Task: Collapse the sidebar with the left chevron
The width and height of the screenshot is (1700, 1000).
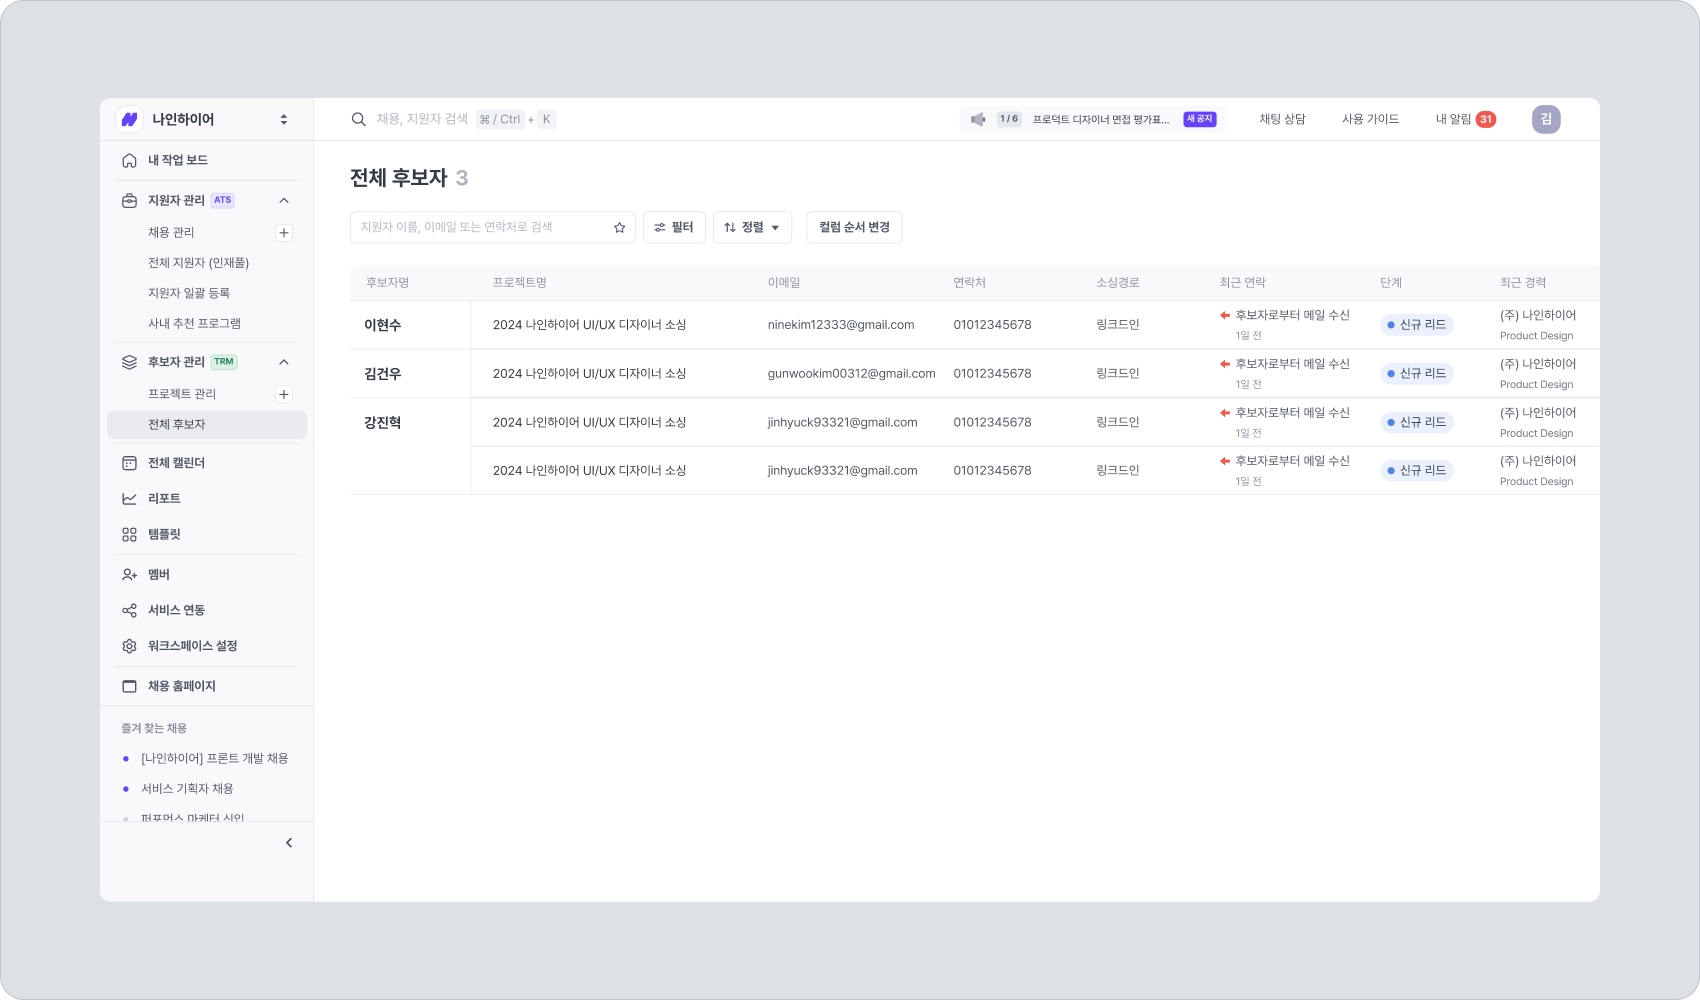Action: click(289, 843)
